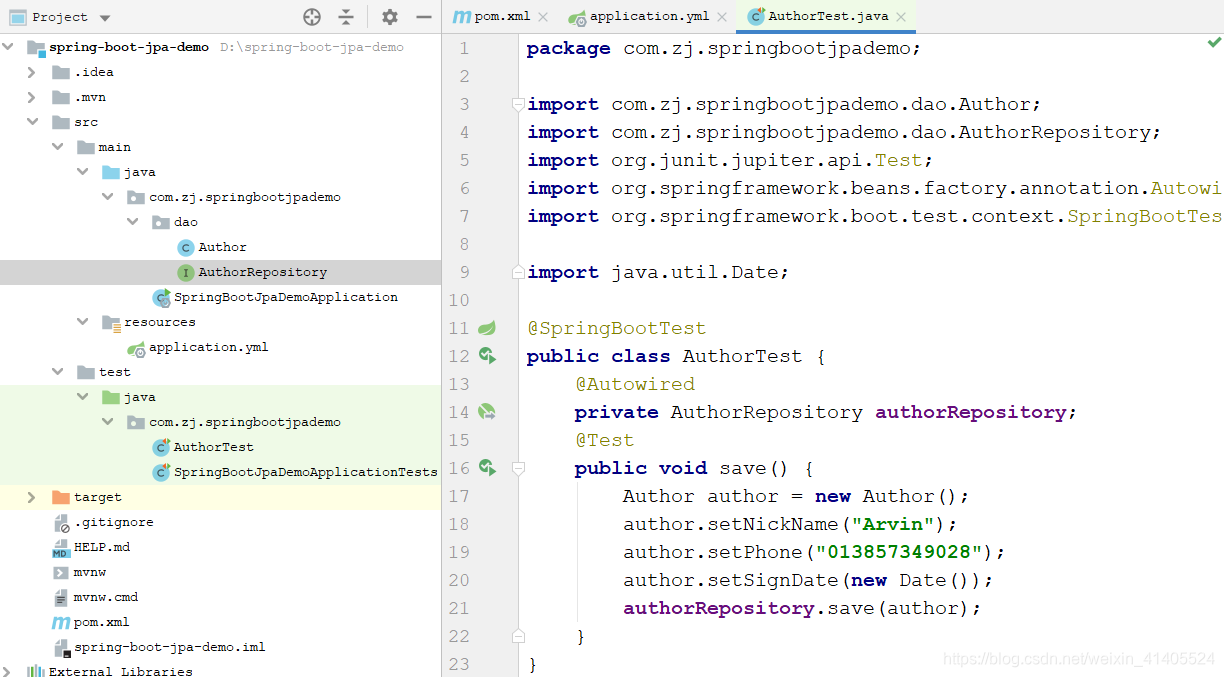Click the green inspection checkmark icon

[1214, 42]
